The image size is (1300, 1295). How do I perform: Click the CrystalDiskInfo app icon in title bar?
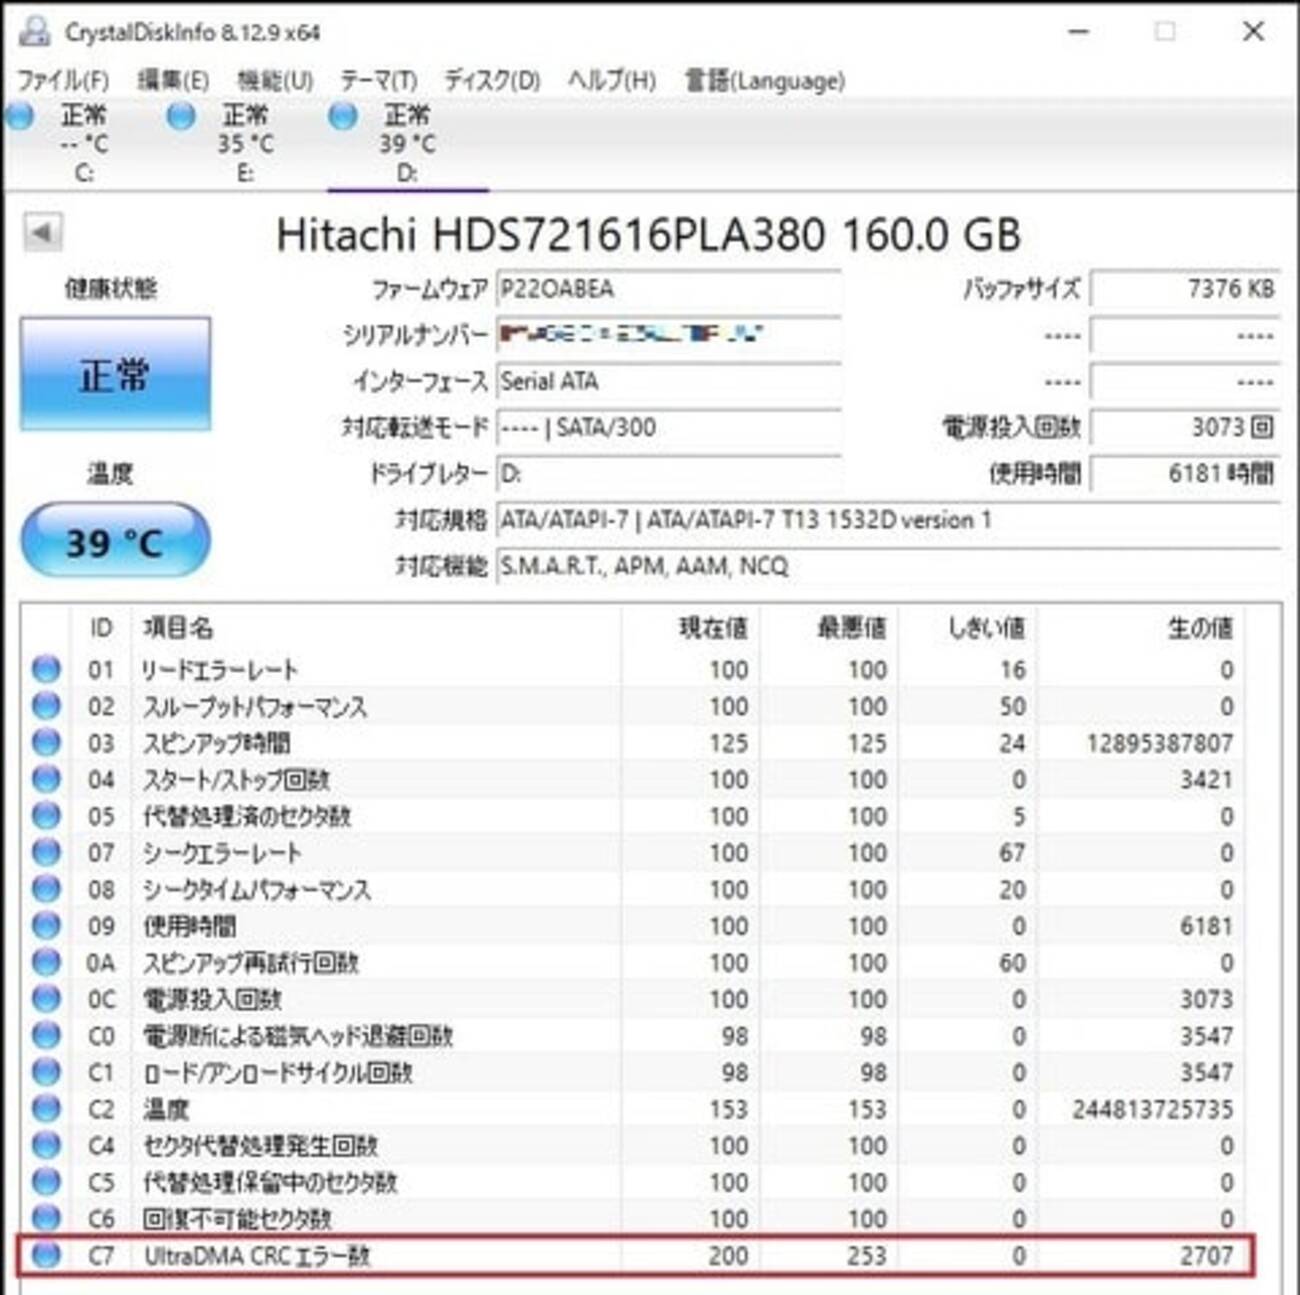pos(33,31)
